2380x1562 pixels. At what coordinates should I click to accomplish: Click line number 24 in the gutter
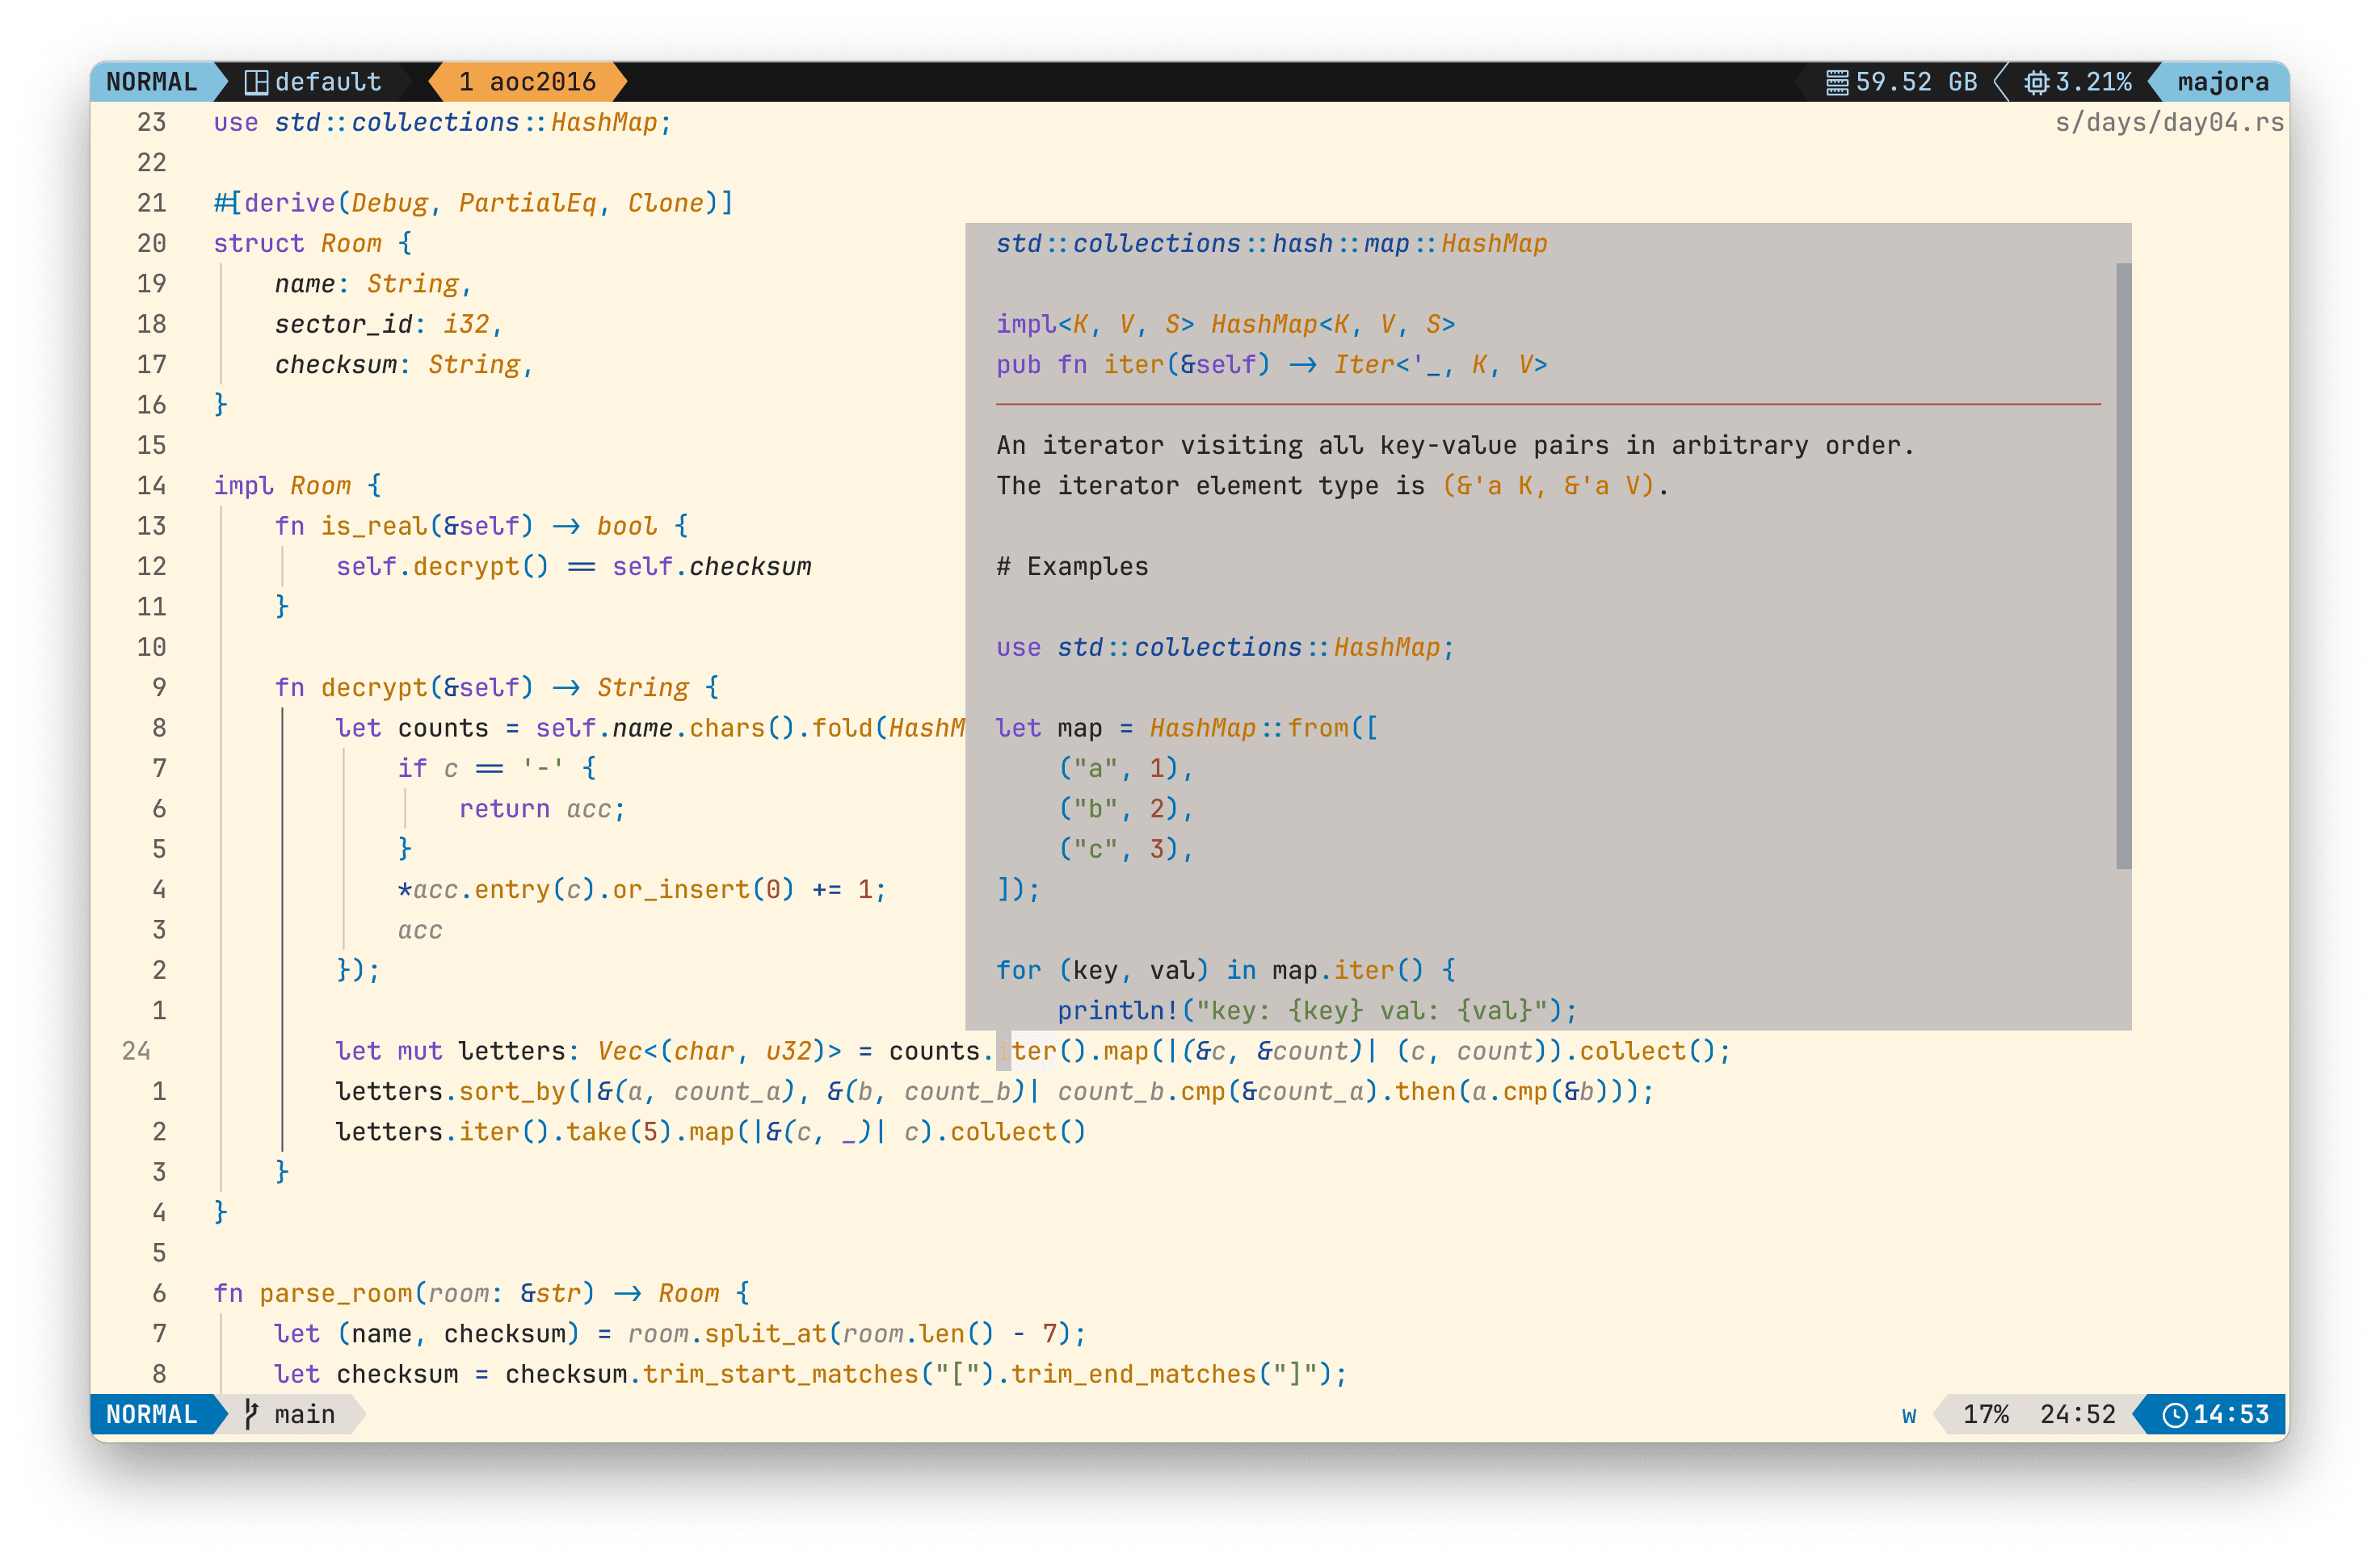136,1051
